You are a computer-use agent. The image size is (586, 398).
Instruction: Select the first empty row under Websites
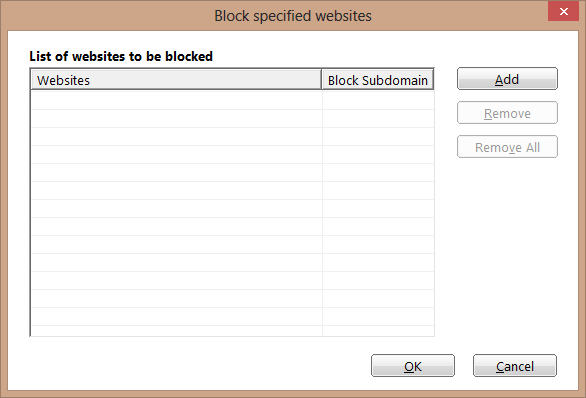point(176,100)
